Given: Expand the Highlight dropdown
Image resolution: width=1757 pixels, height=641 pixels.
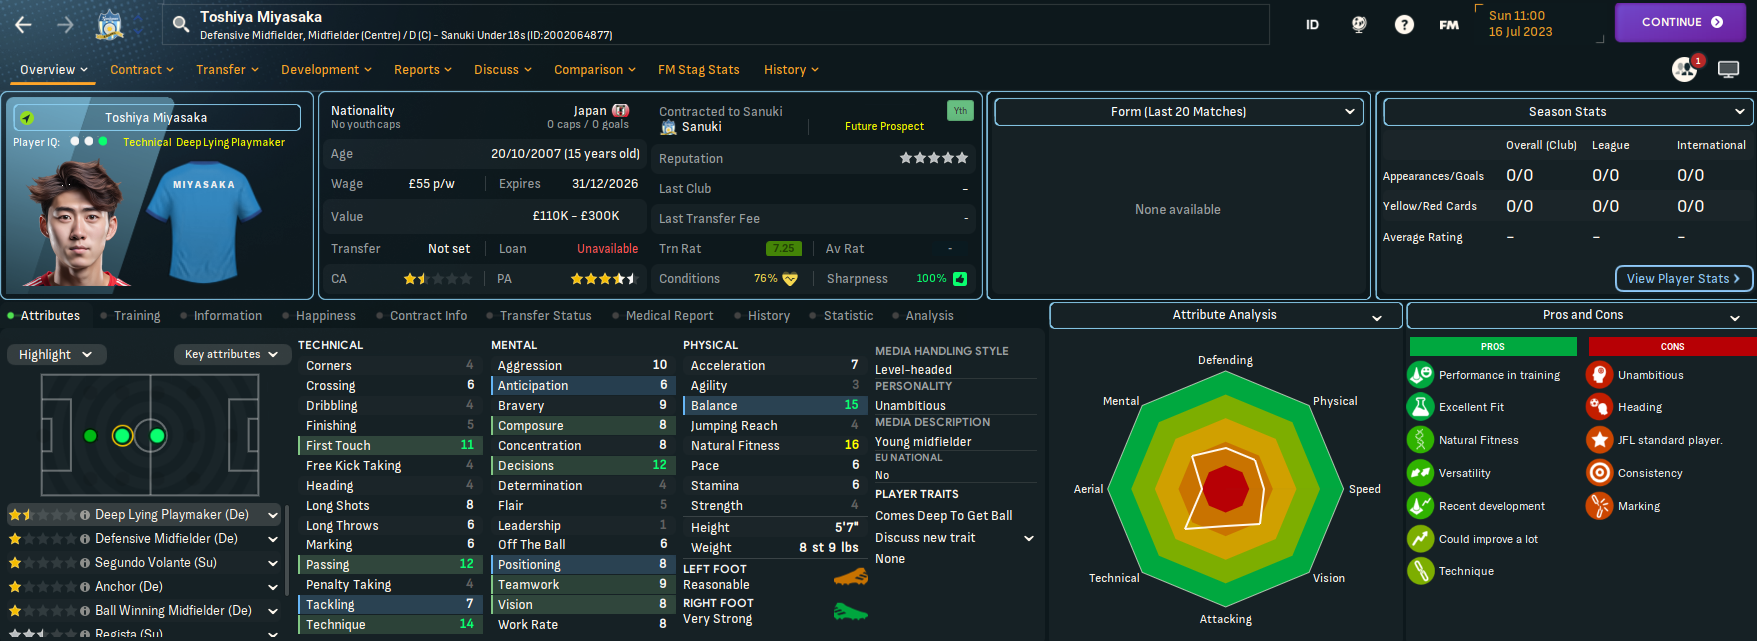Looking at the screenshot, I should [x=55, y=355].
